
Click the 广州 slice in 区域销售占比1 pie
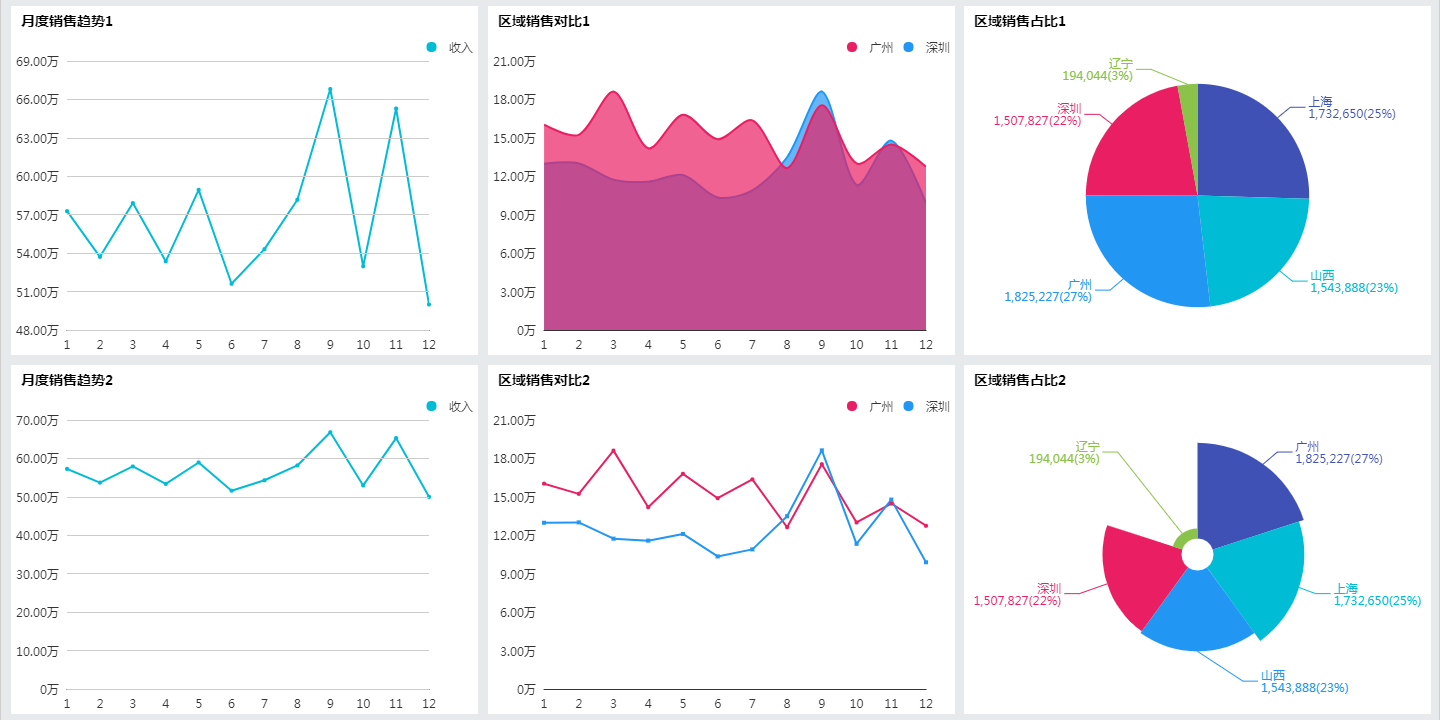[1145, 250]
